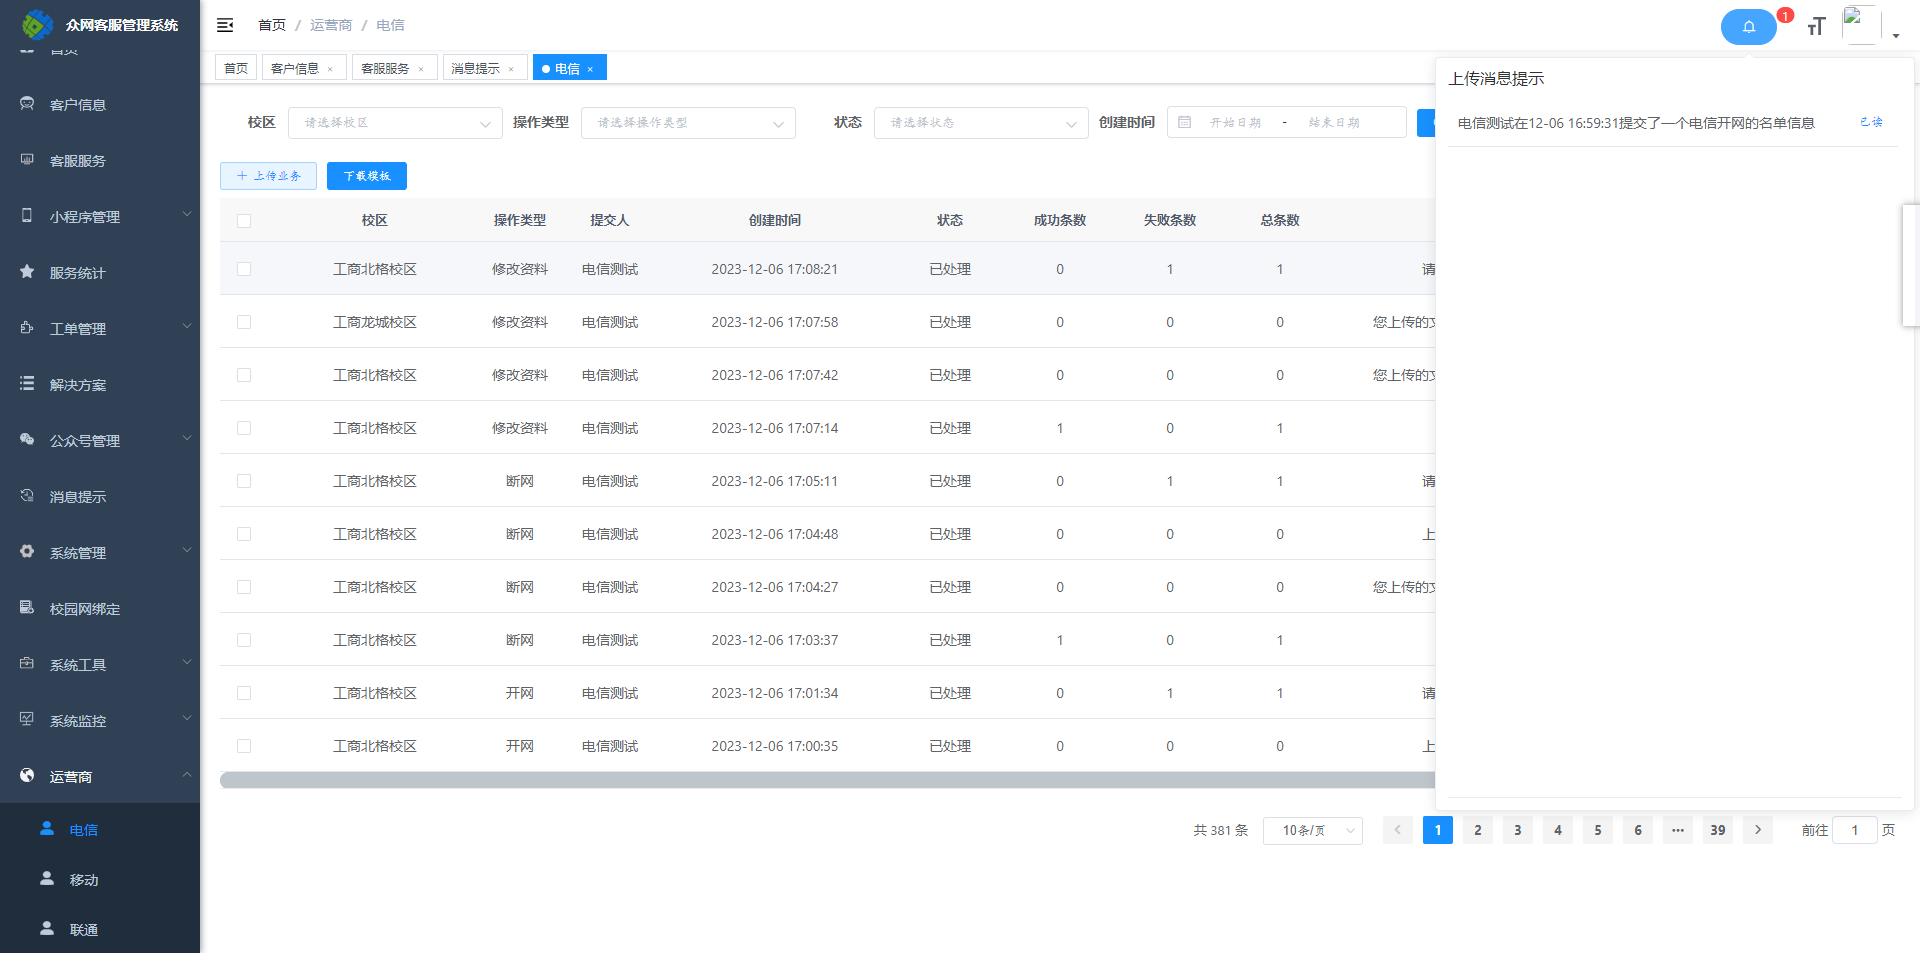The image size is (1920, 953).
Task: Click the 运营商 globe icon
Action: tap(27, 776)
